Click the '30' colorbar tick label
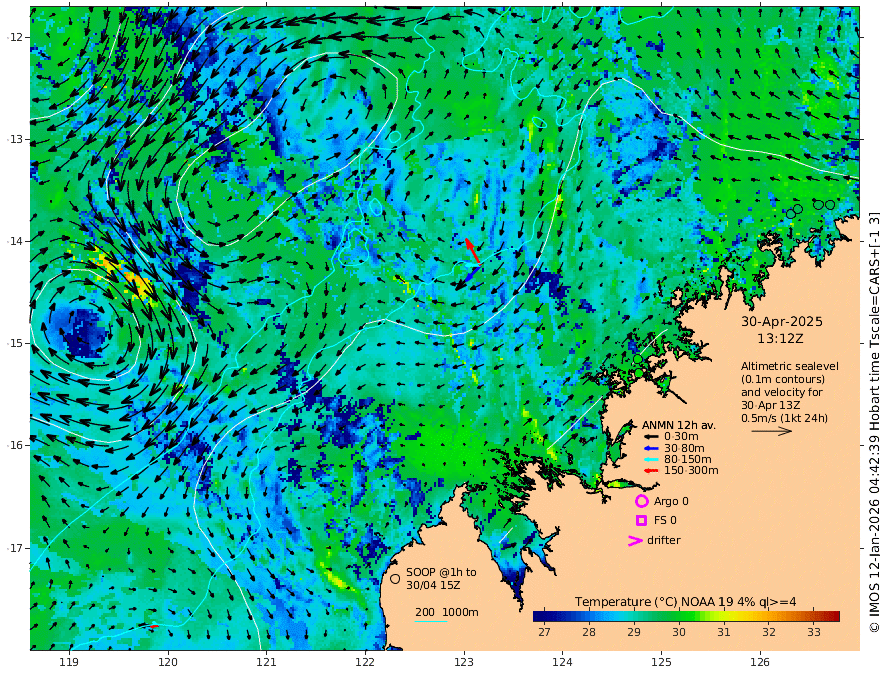Viewport: 880px width, 680px height. click(679, 632)
